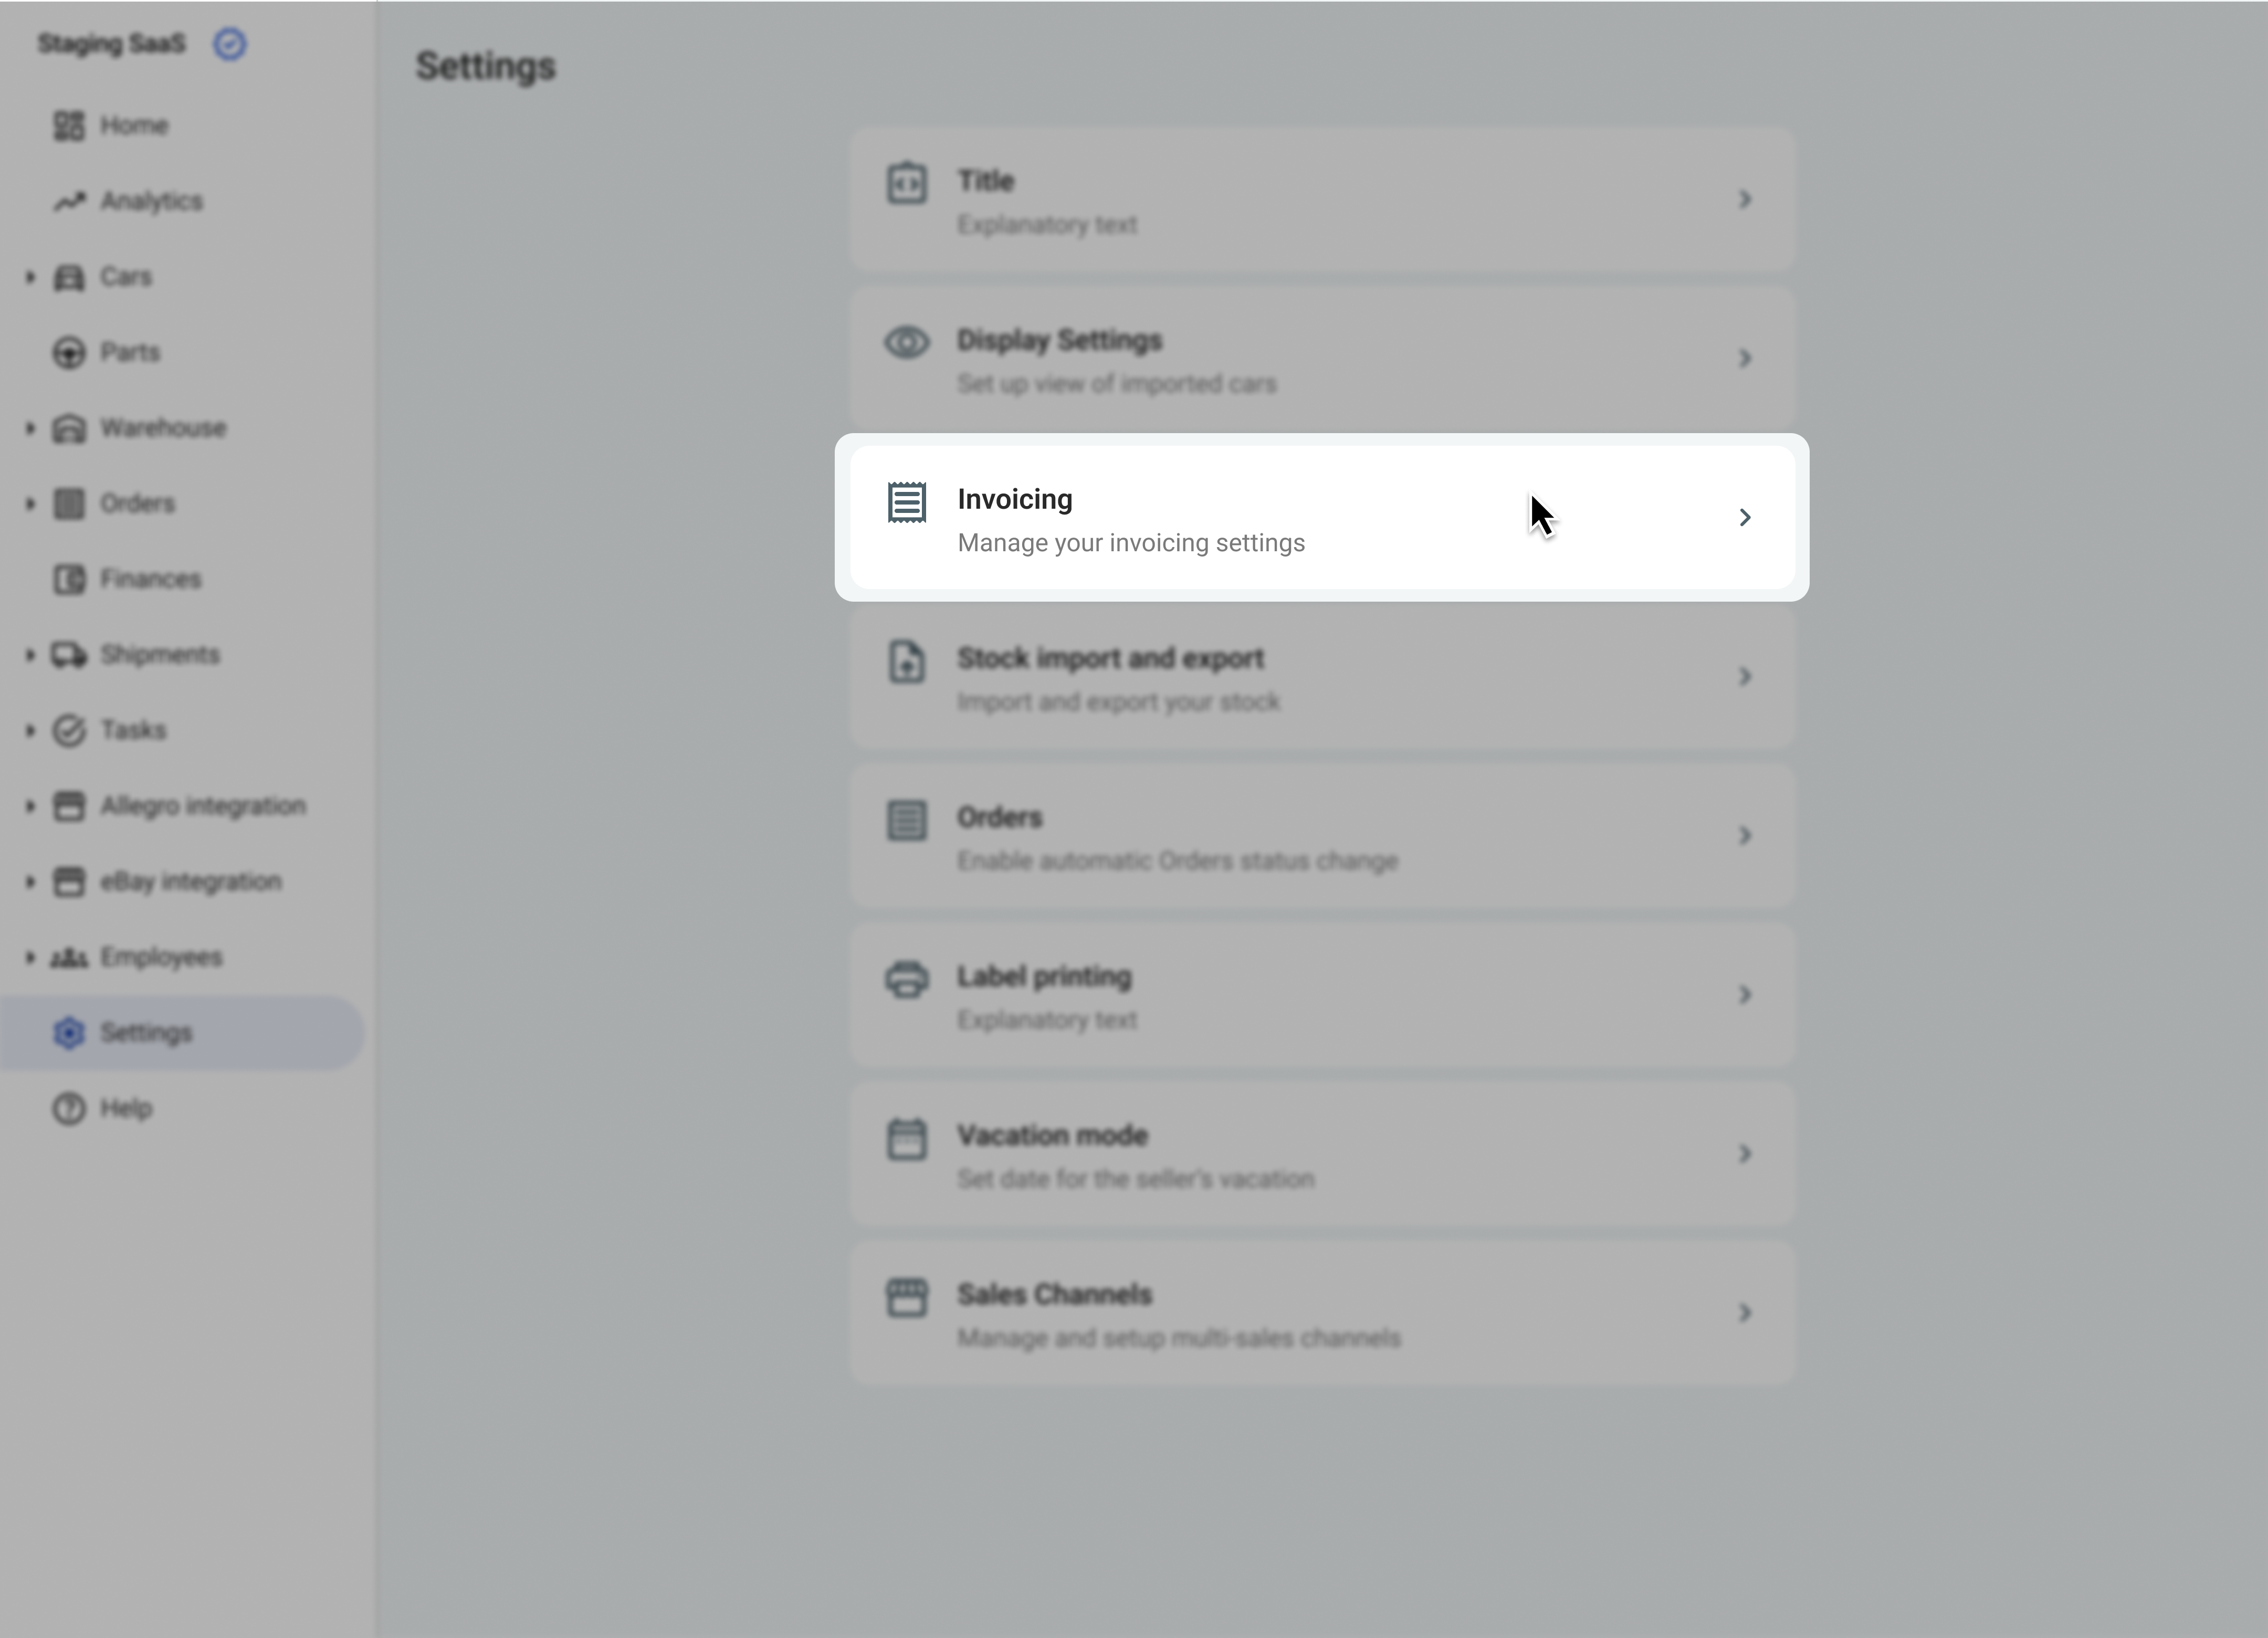Click the Vacation mode calendar icon
The image size is (2268, 1638).
coord(907,1139)
